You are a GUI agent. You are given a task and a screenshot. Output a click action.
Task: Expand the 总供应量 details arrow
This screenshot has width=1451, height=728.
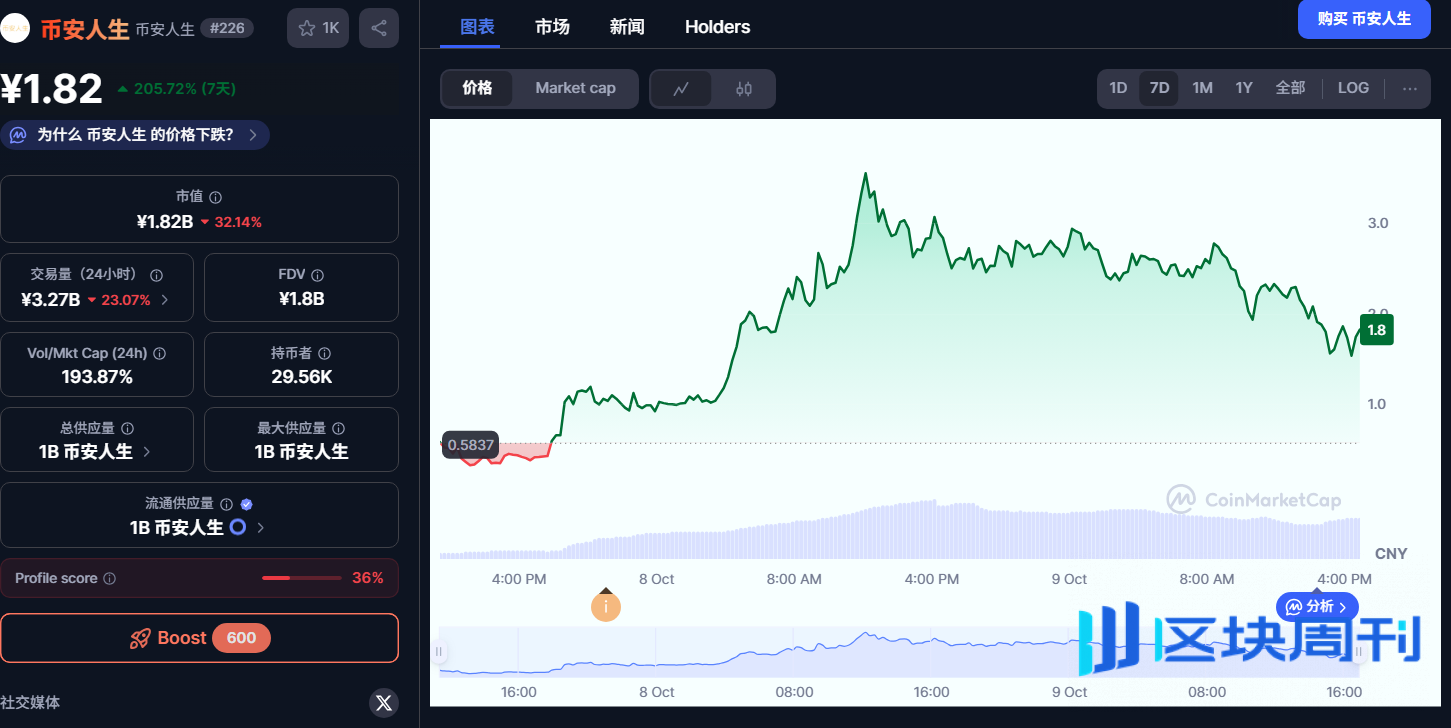coord(147,452)
